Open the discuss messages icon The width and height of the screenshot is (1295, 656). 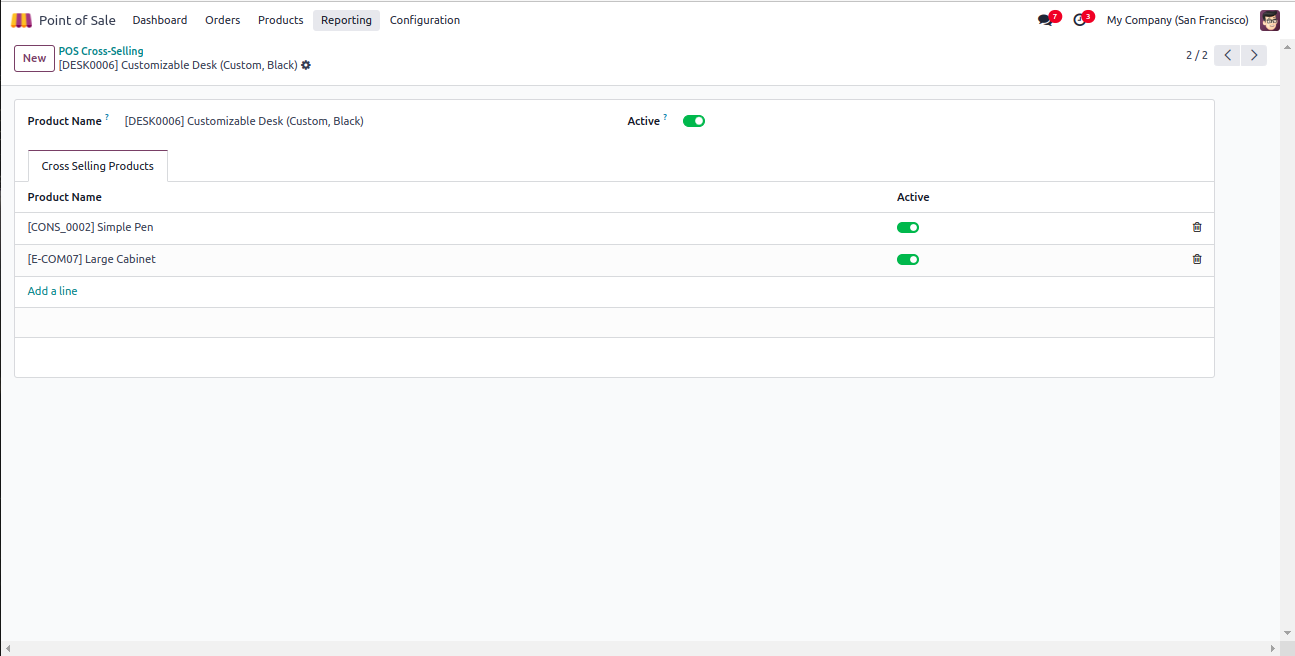tap(1045, 20)
